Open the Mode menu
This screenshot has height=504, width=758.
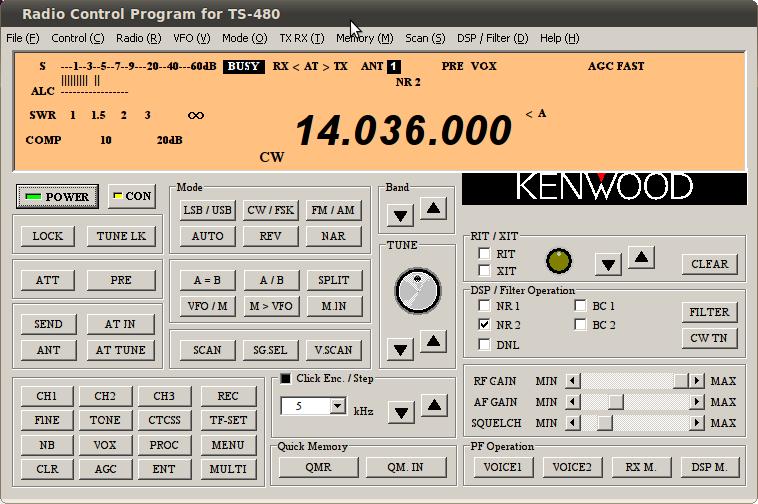245,38
